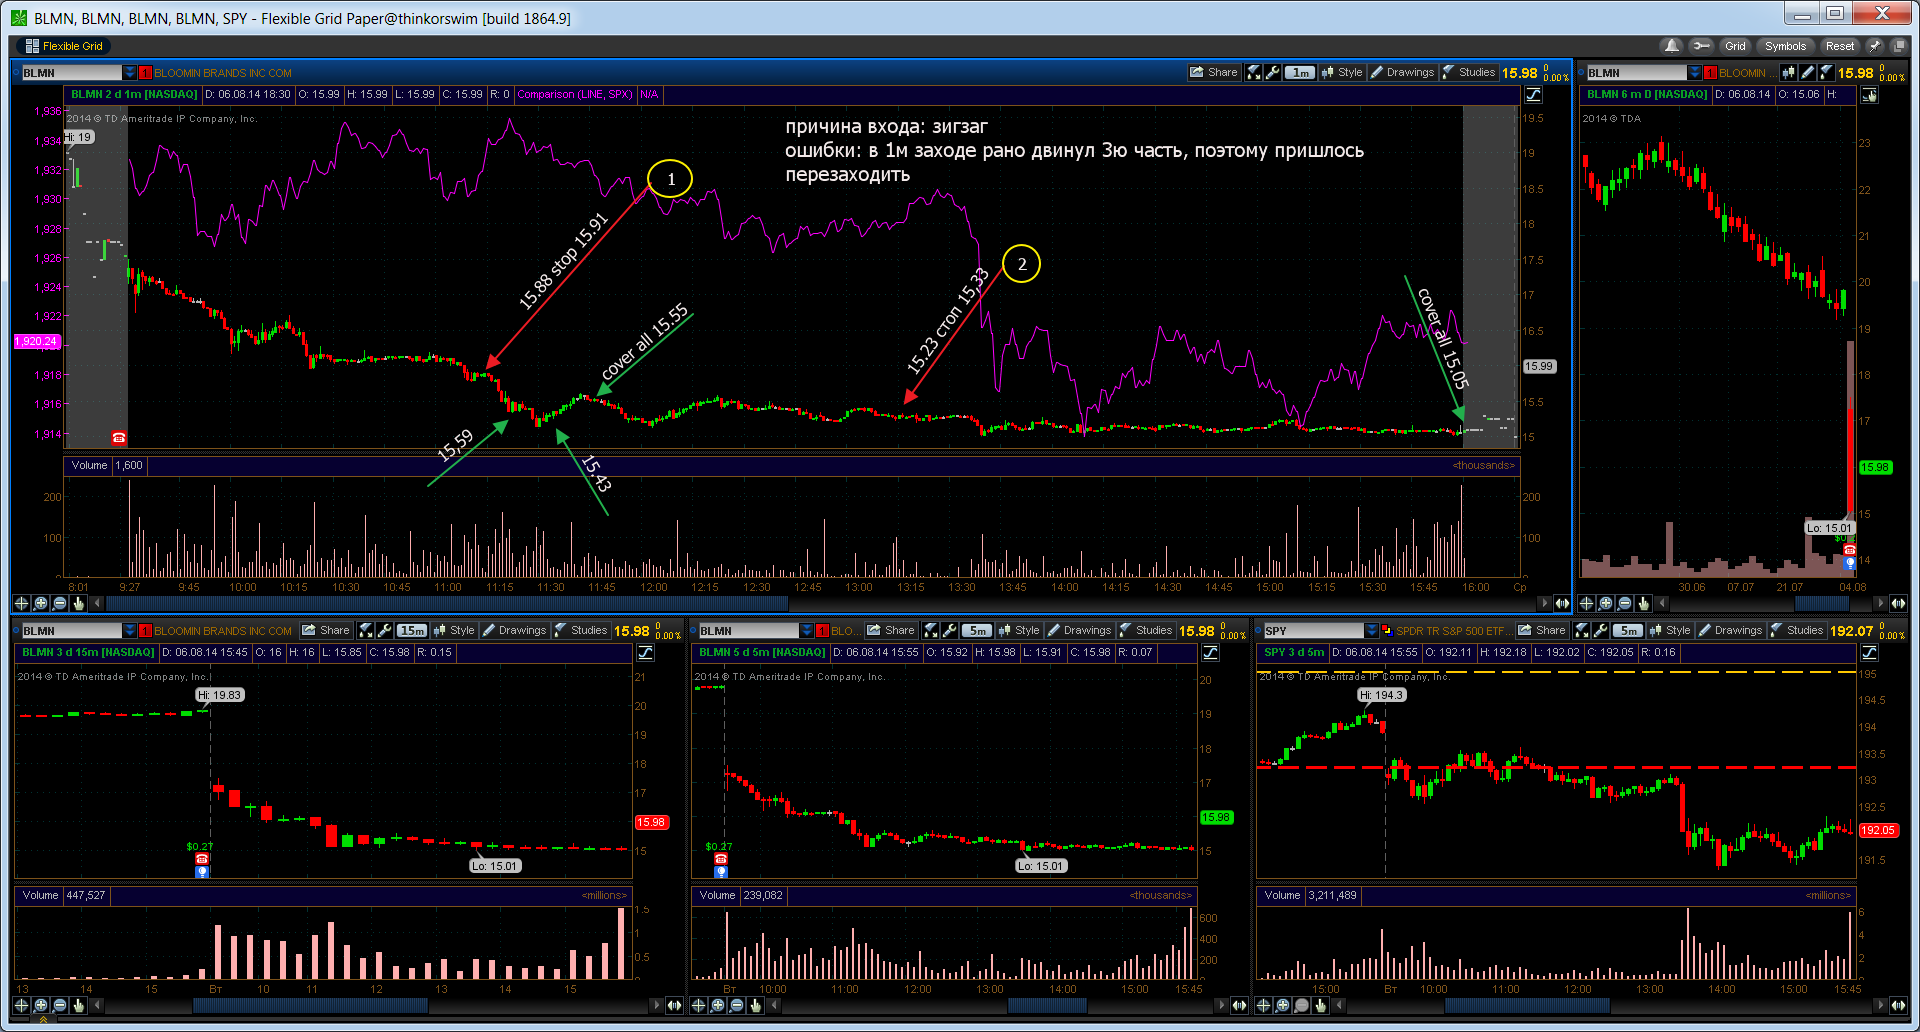The width and height of the screenshot is (1920, 1032).
Task: Share the BLMN 1m chart
Action: click(x=1214, y=72)
